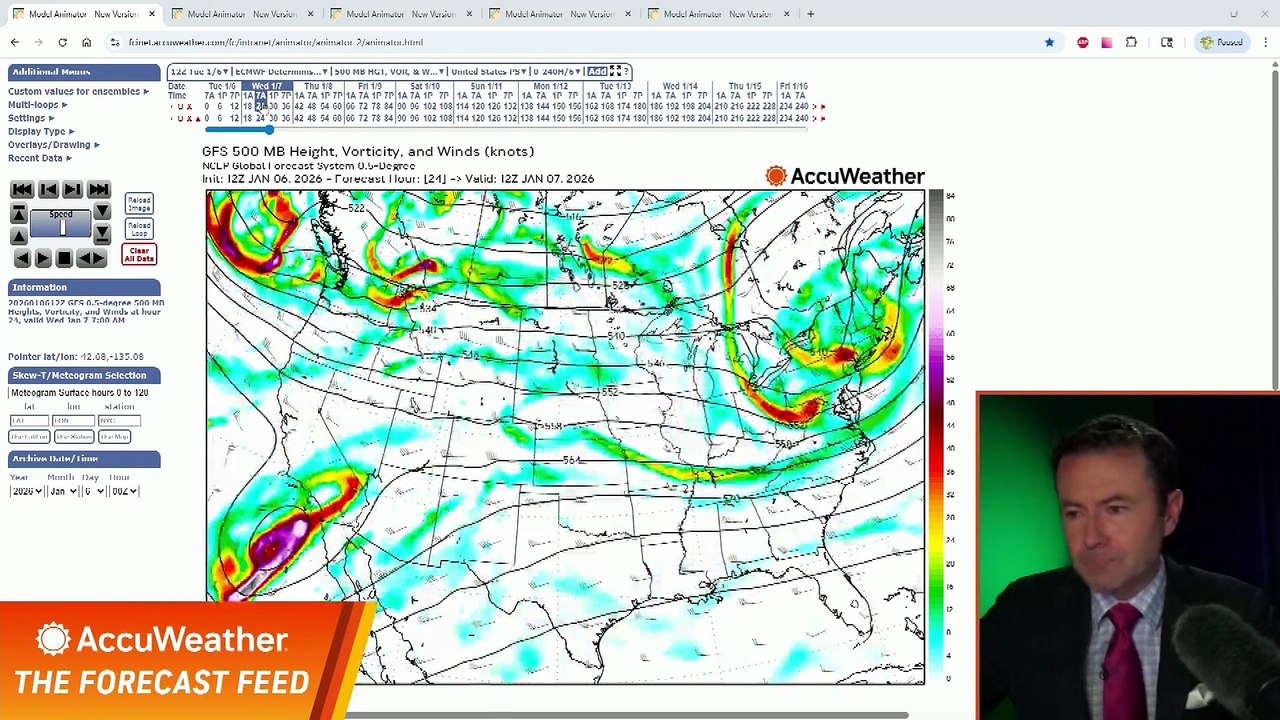Click the plain down arrow right of the Speed slider
Viewport: 1280px width, 720px height.
click(x=102, y=213)
